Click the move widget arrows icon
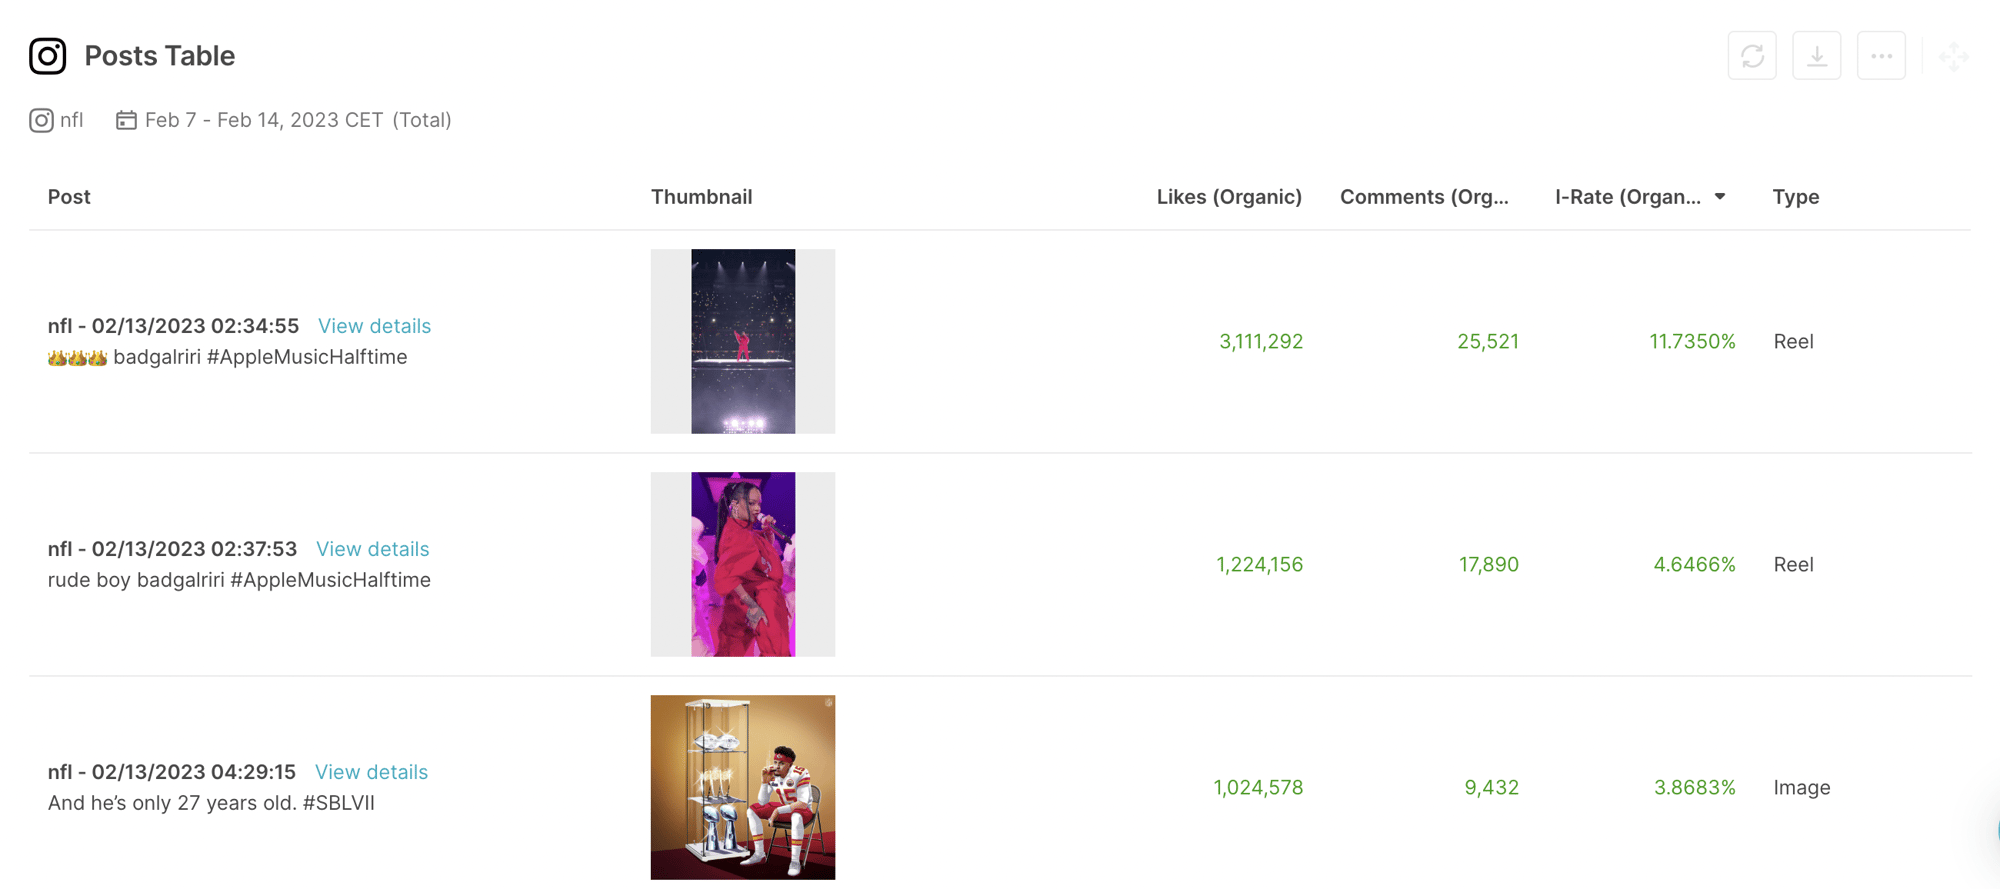 coord(1952,57)
